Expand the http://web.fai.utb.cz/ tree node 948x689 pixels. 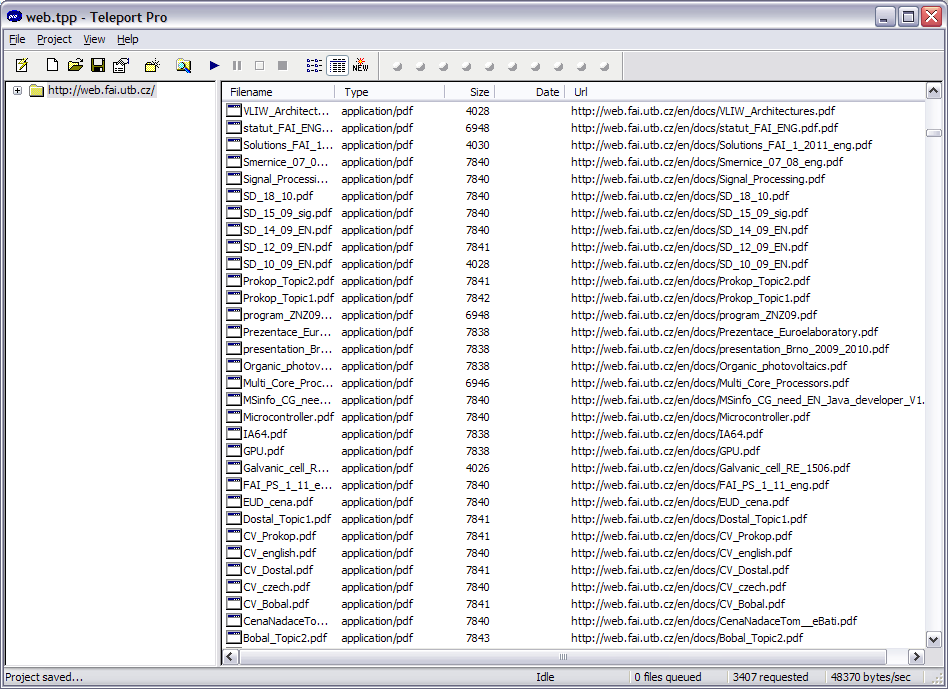[x=18, y=91]
